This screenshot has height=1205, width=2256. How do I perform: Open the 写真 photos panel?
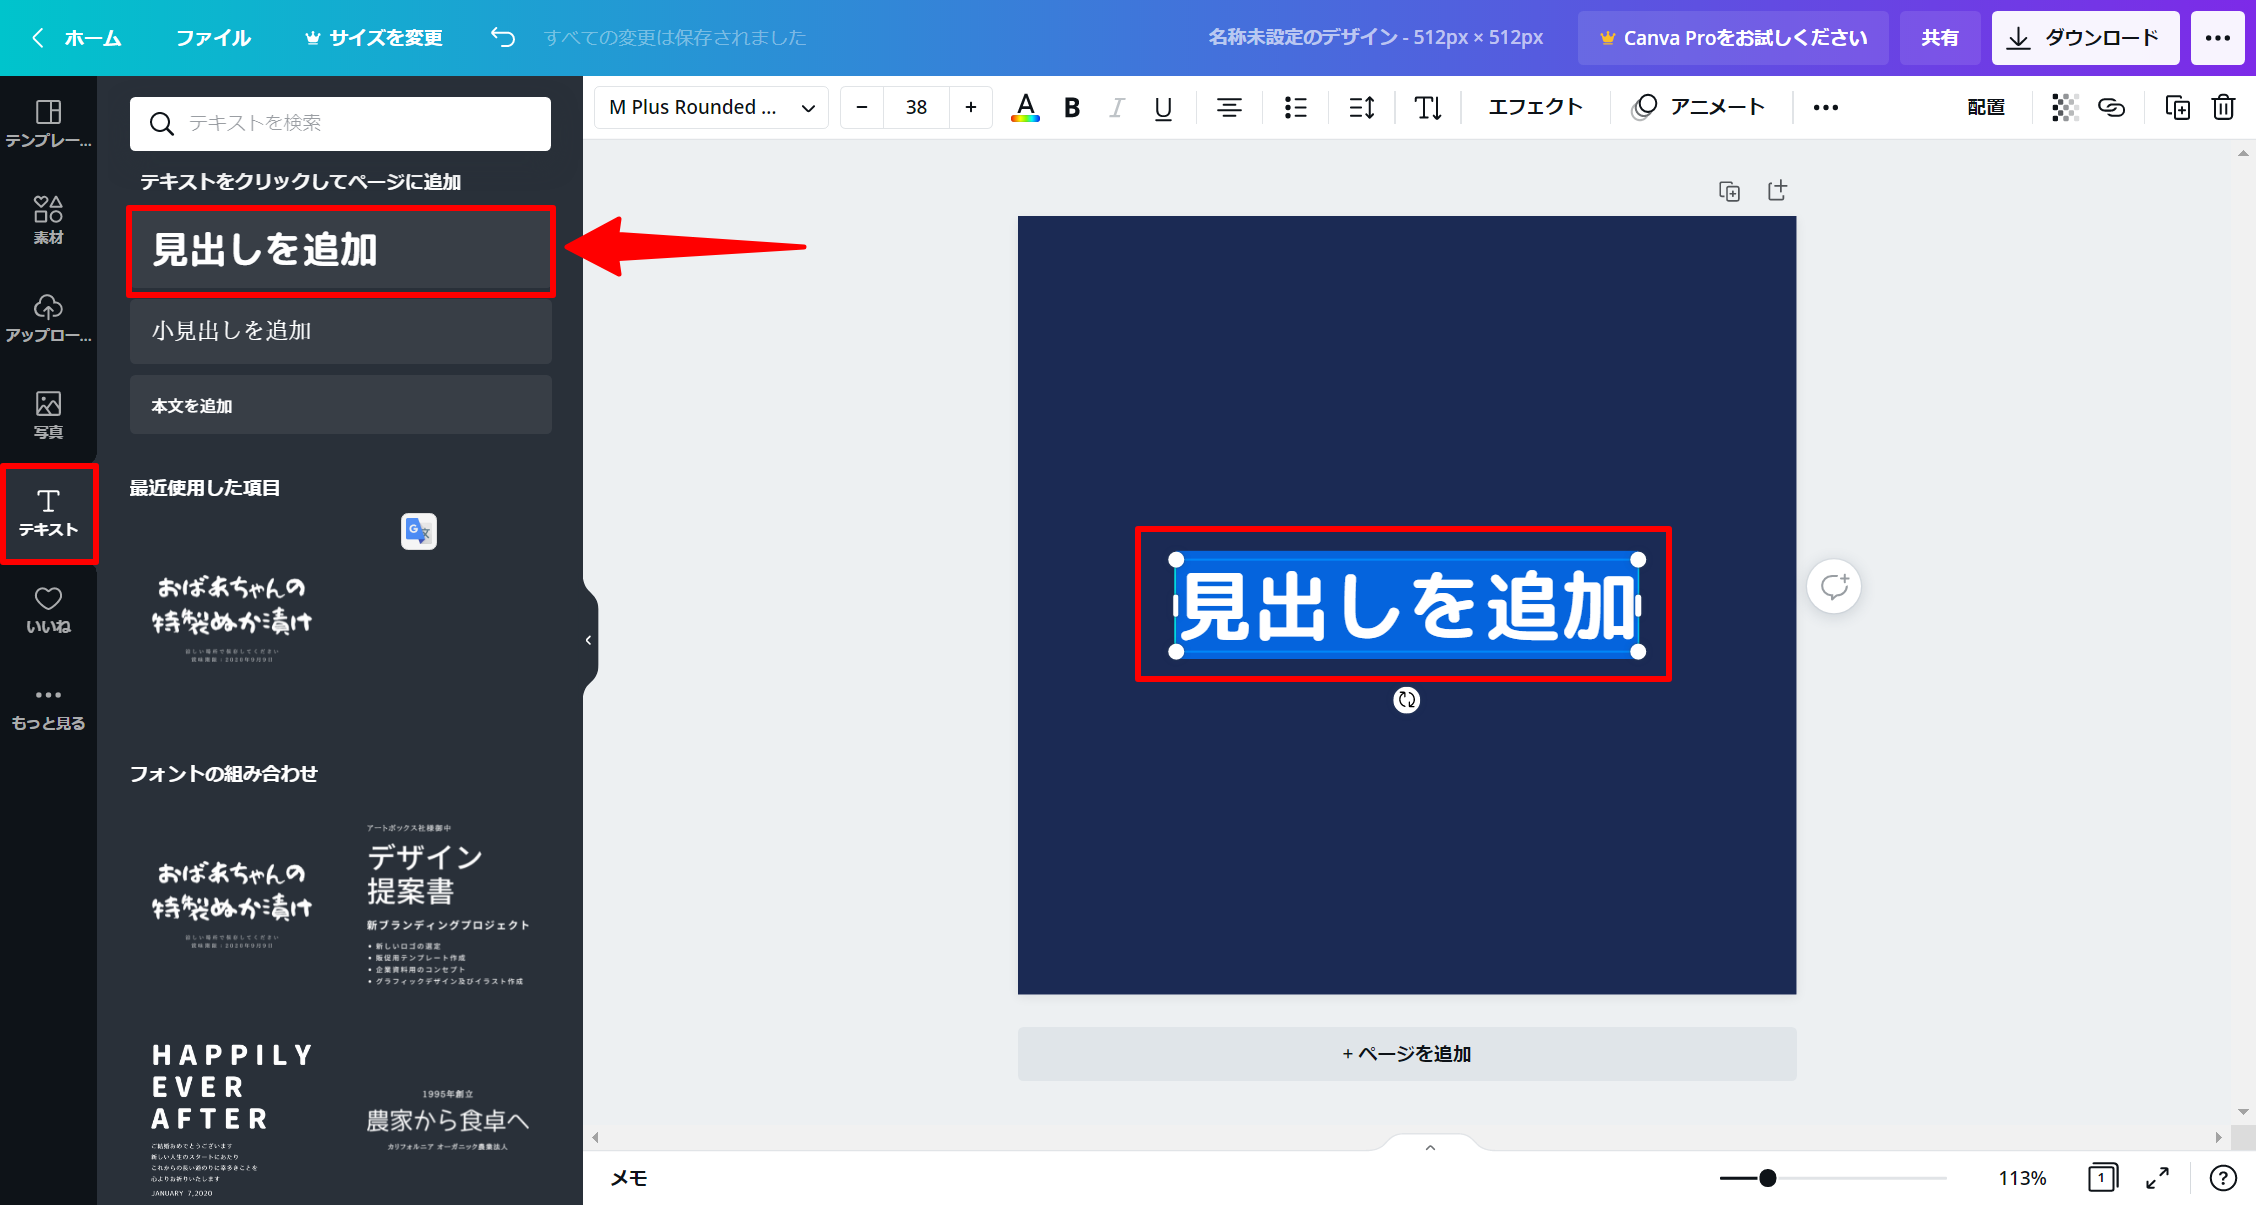48,415
